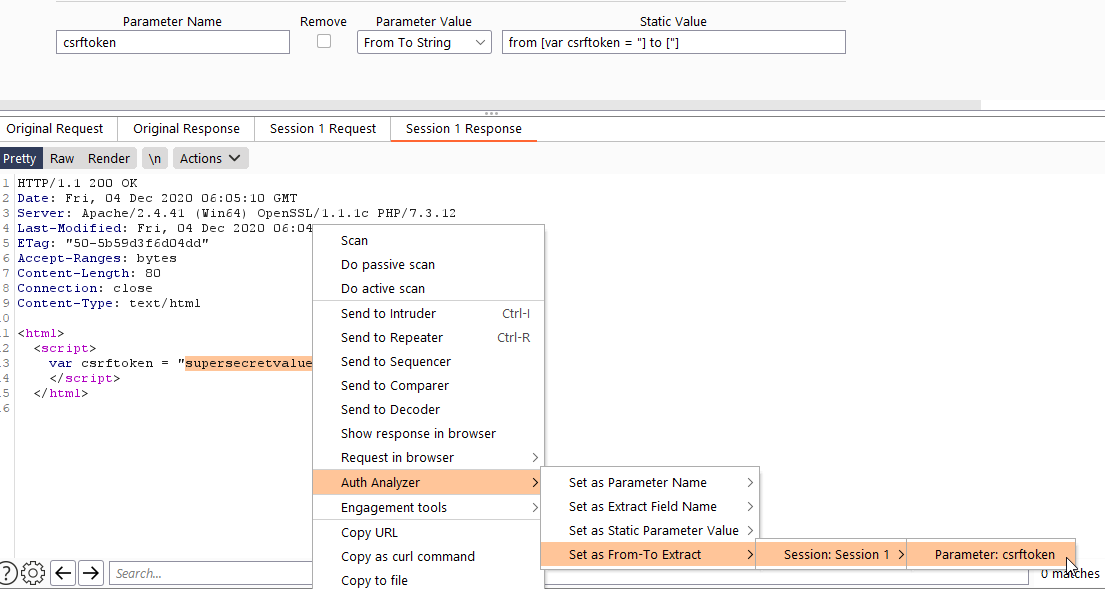This screenshot has height=589, width=1105.
Task: Send request to Repeater
Action: tap(428, 337)
